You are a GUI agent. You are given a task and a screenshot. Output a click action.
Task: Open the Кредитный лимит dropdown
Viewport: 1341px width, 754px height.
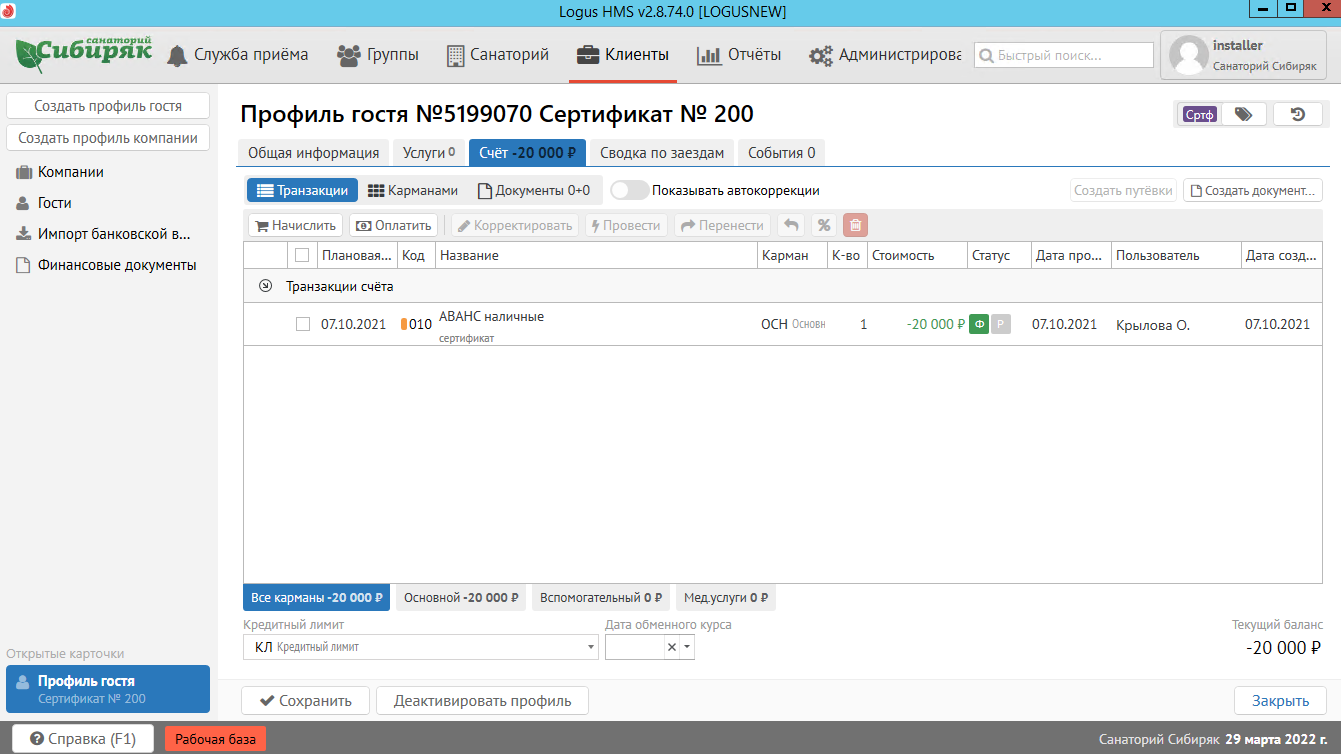[591, 647]
